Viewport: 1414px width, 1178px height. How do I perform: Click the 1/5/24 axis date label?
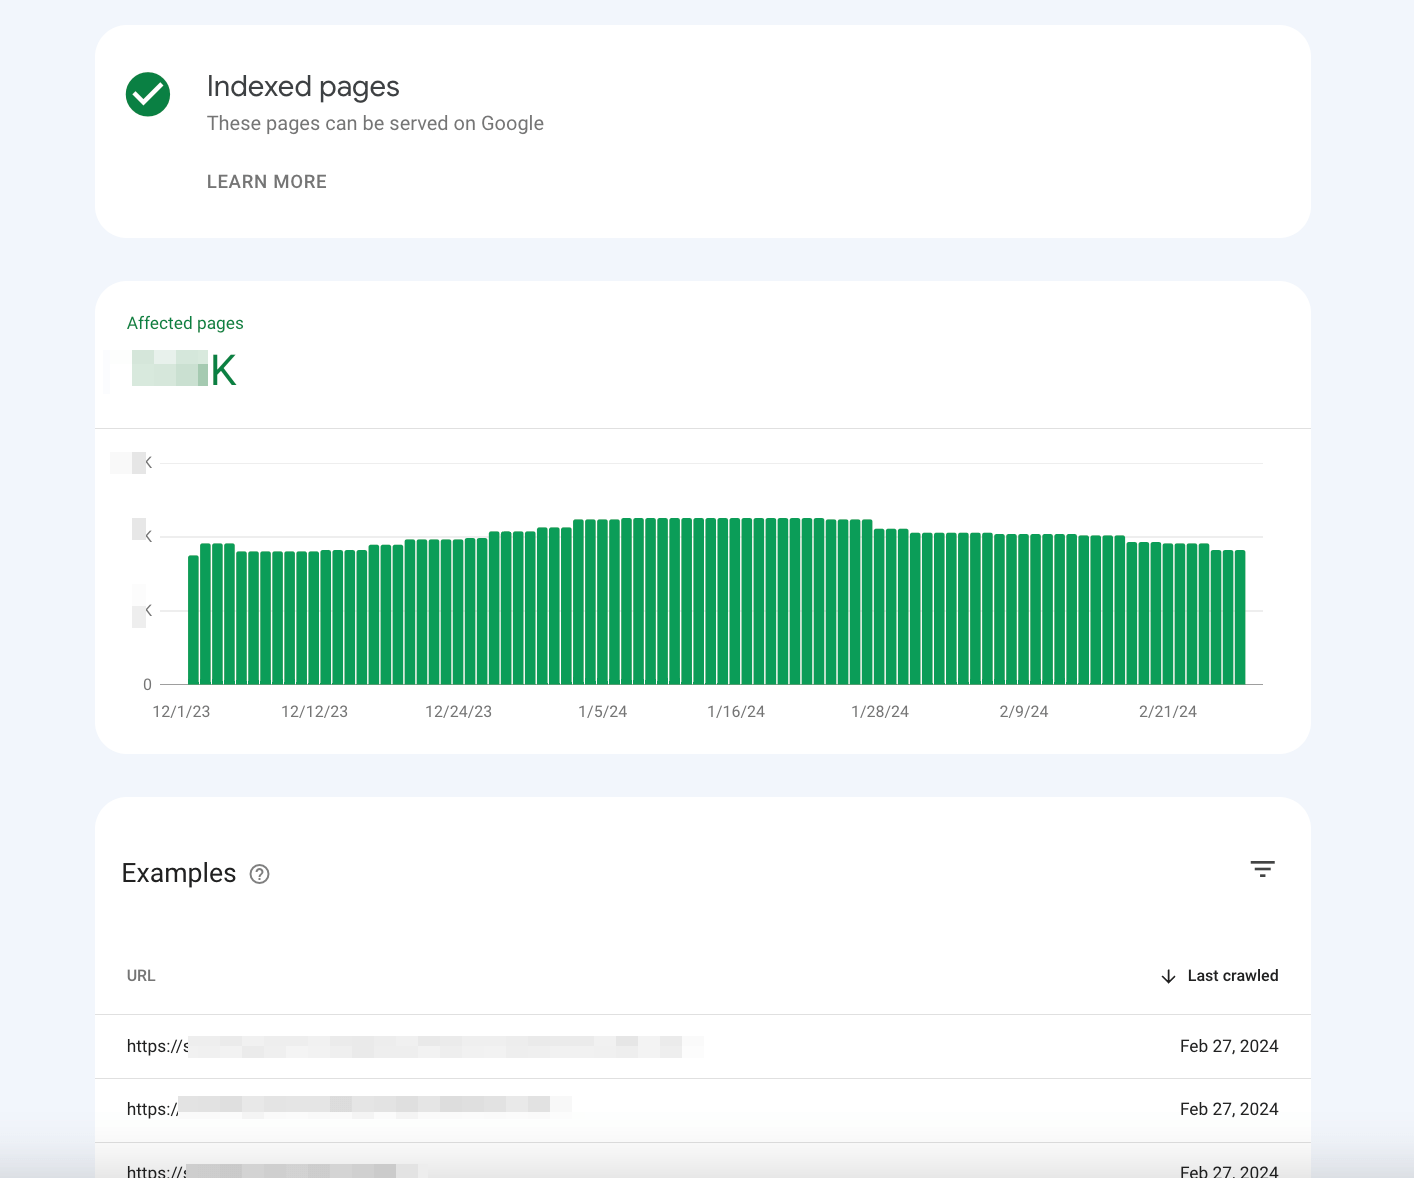[603, 712]
